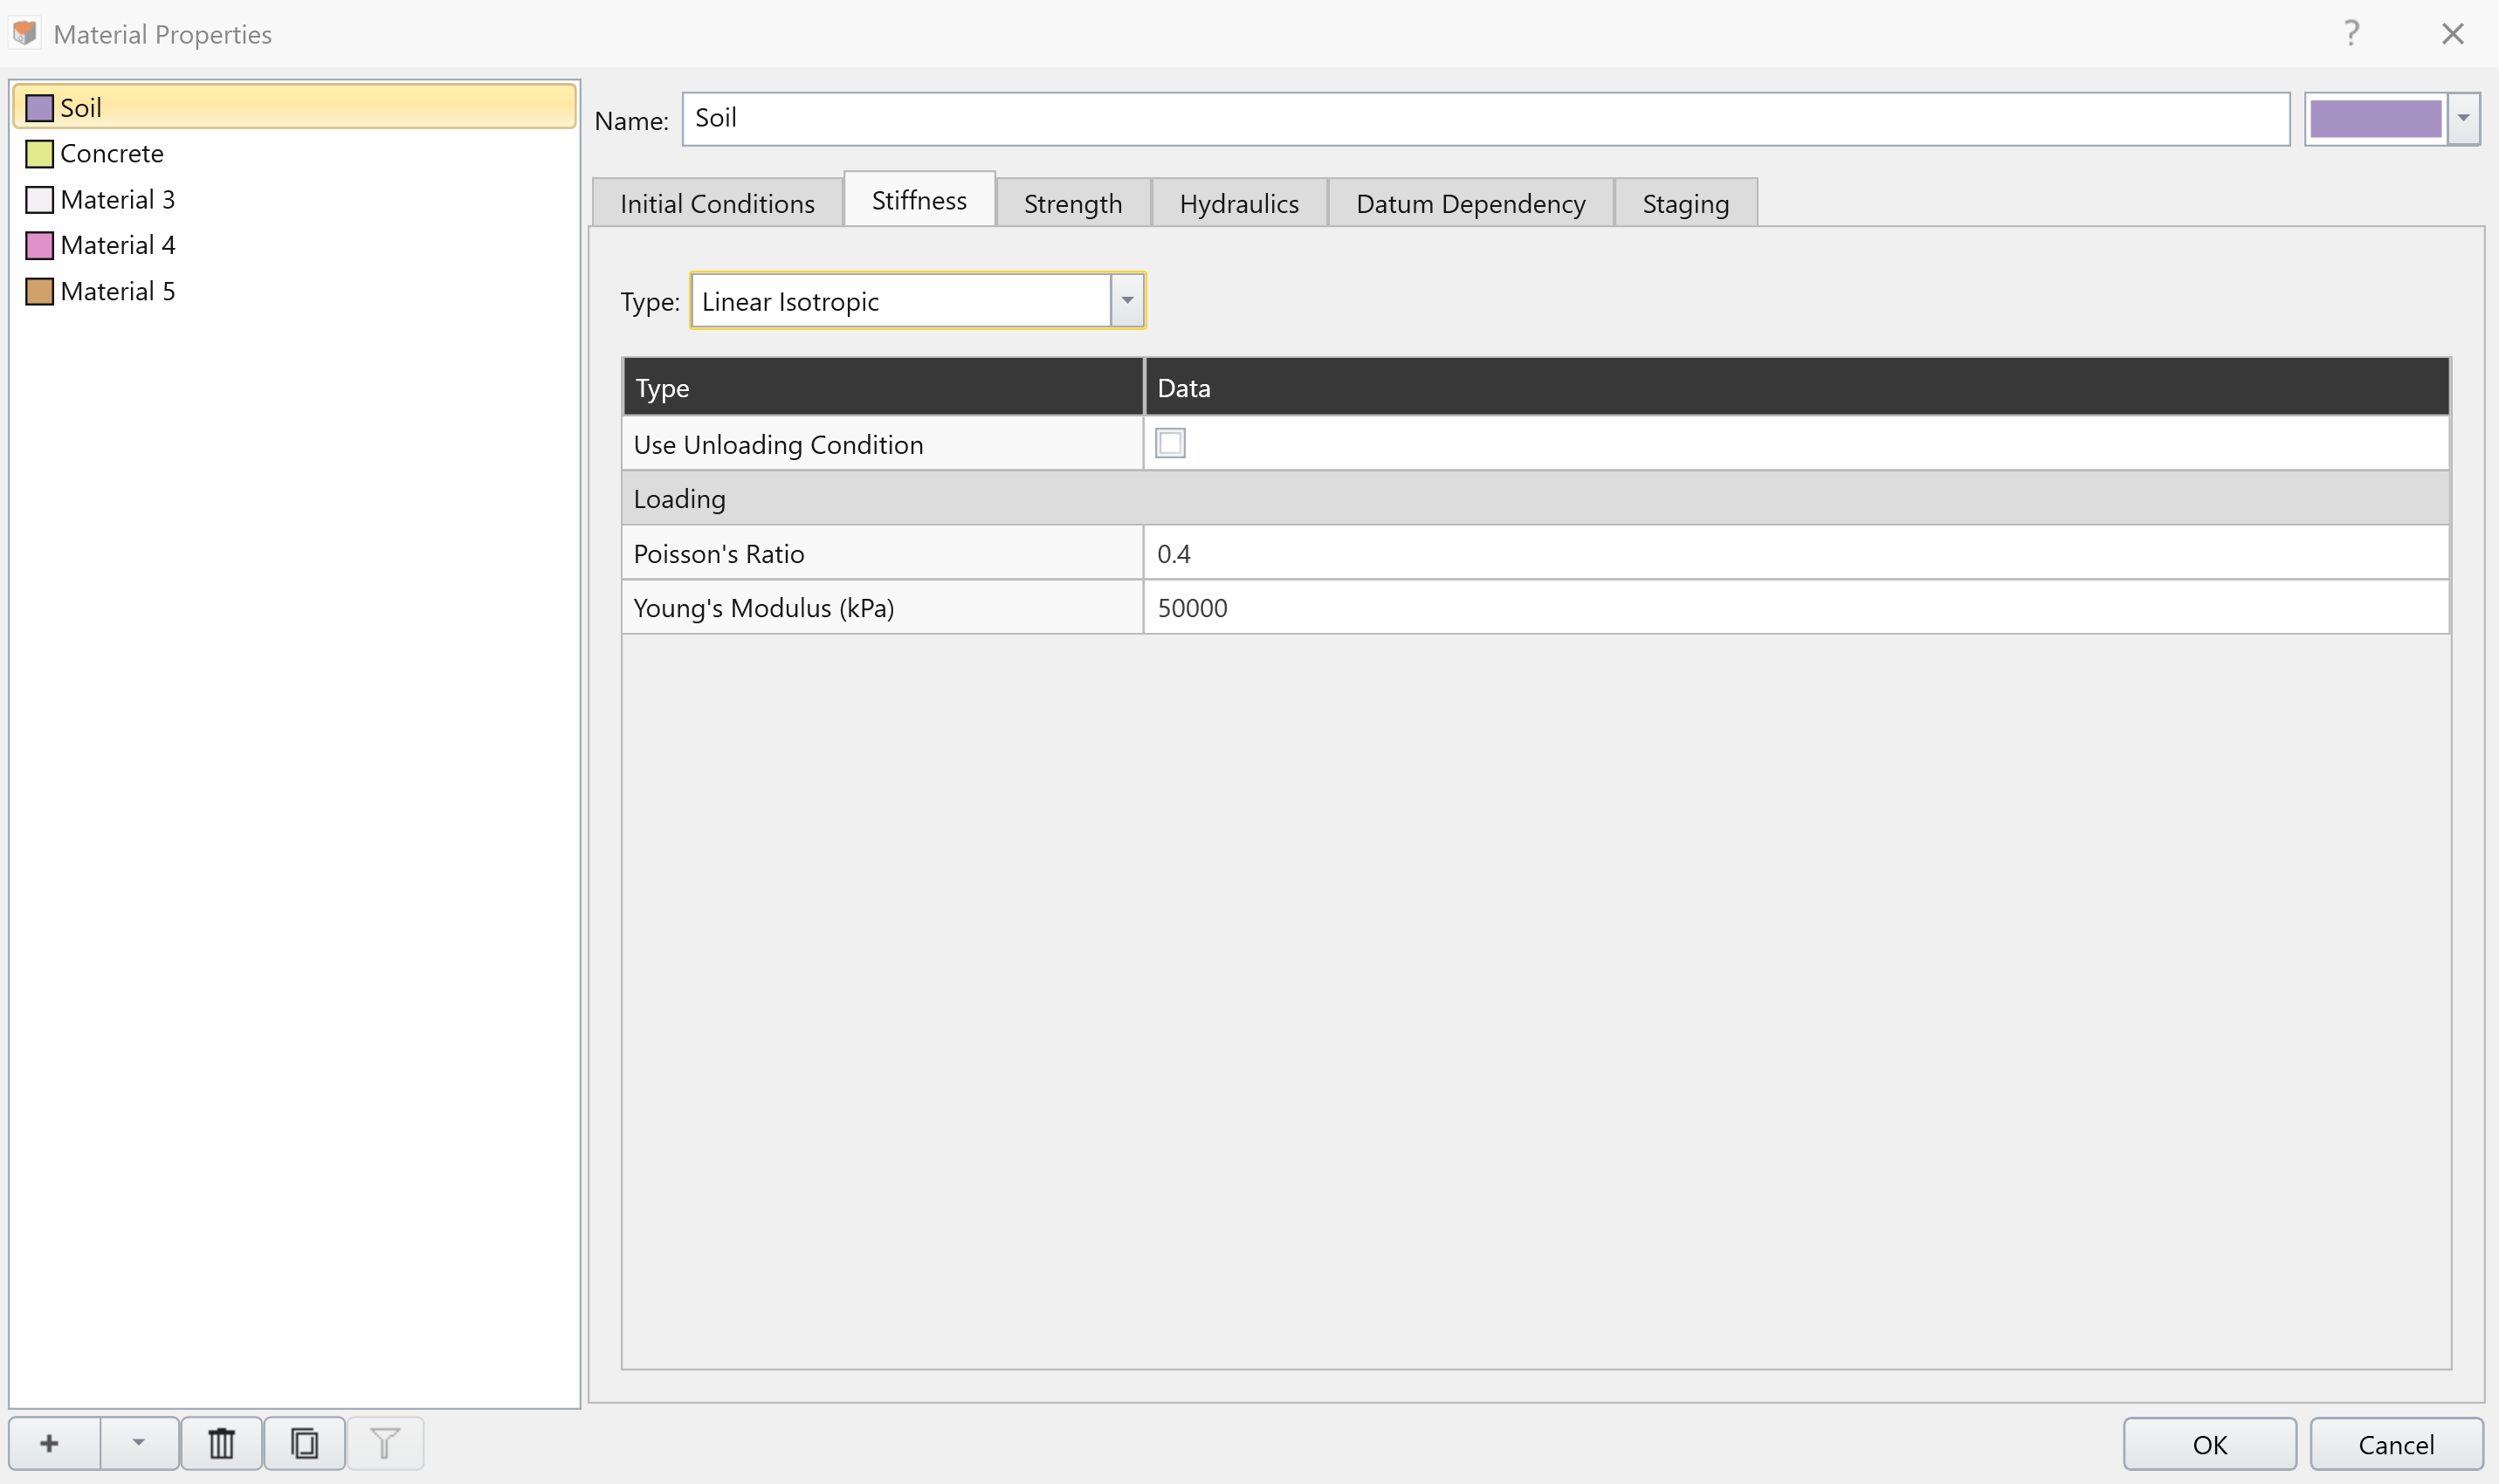The width and height of the screenshot is (2499, 1484).
Task: Click the Cancel button
Action: point(2396,1444)
